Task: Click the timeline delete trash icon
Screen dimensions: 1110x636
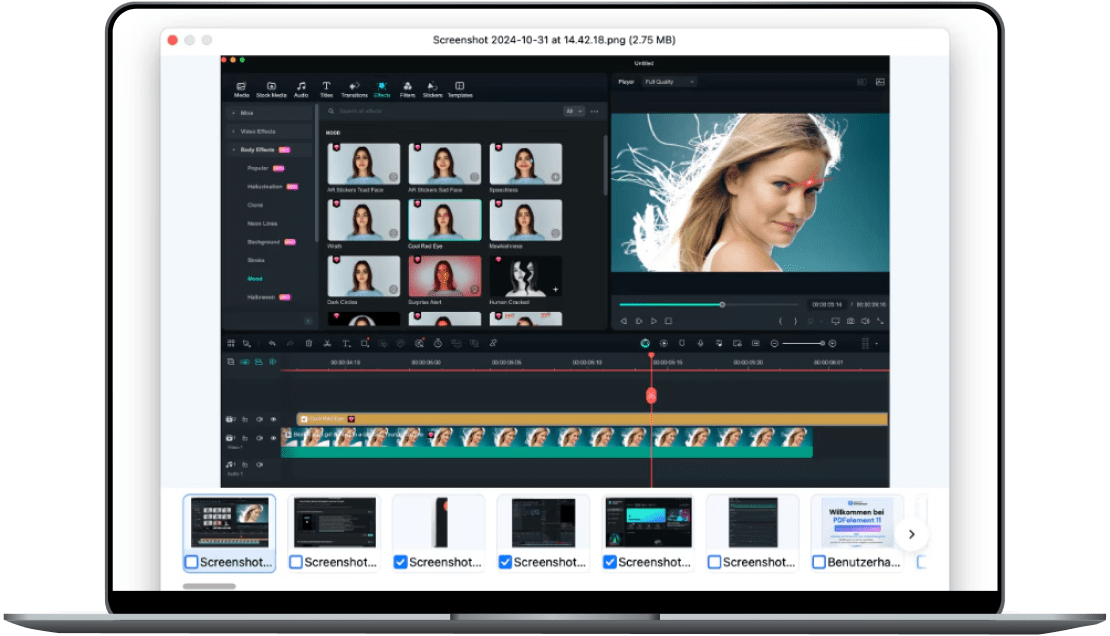Action: 309,343
